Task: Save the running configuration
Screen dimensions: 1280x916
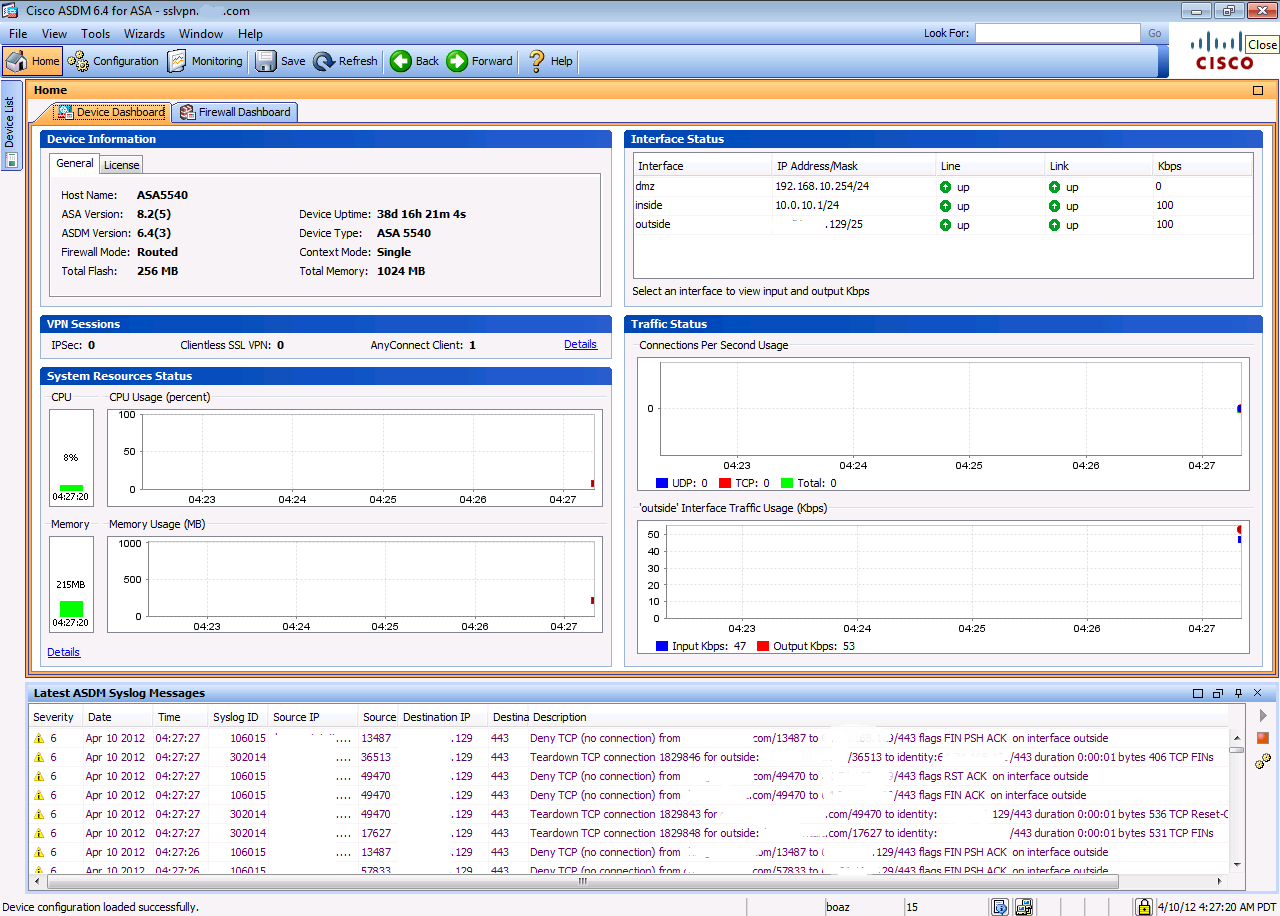Action: pyautogui.click(x=279, y=60)
